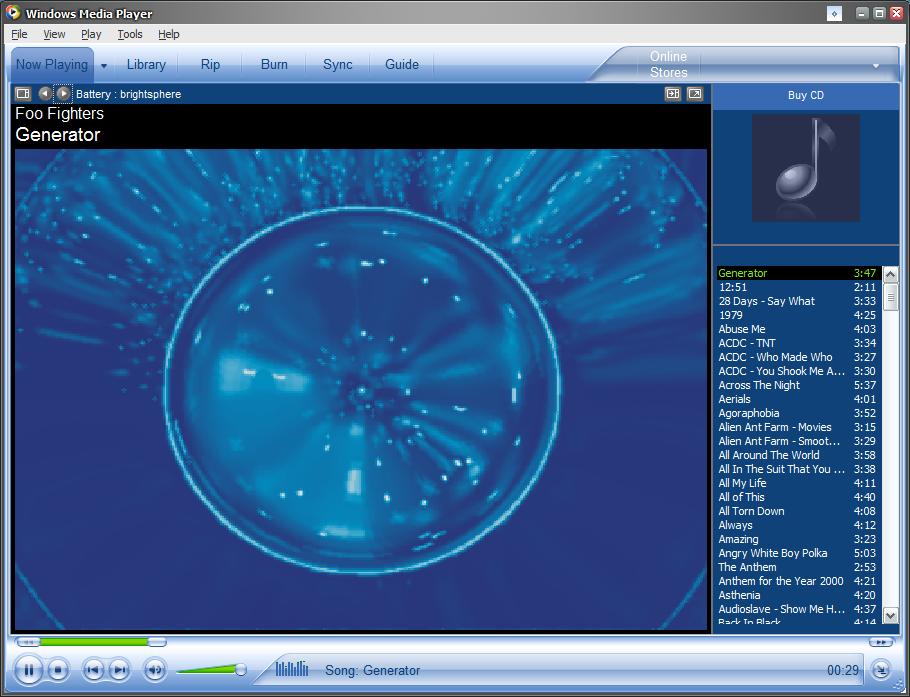
Task: Click the playlist scrollbar thumb
Action: [x=890, y=298]
